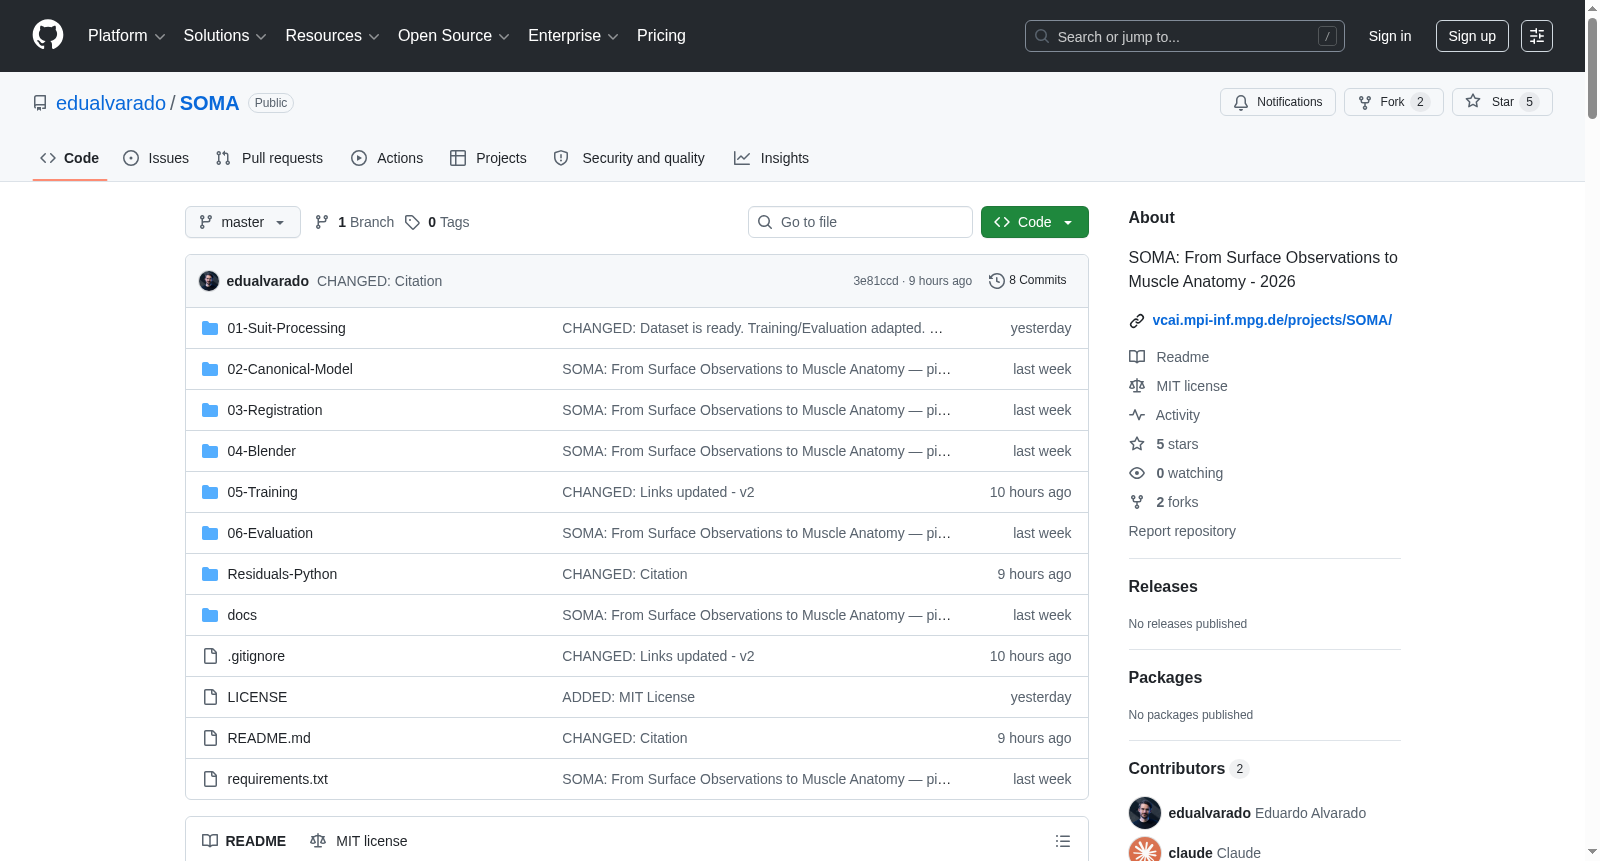Open commit hash 3e81ccd
Viewport: 1600px width, 861px height.
[x=876, y=281]
